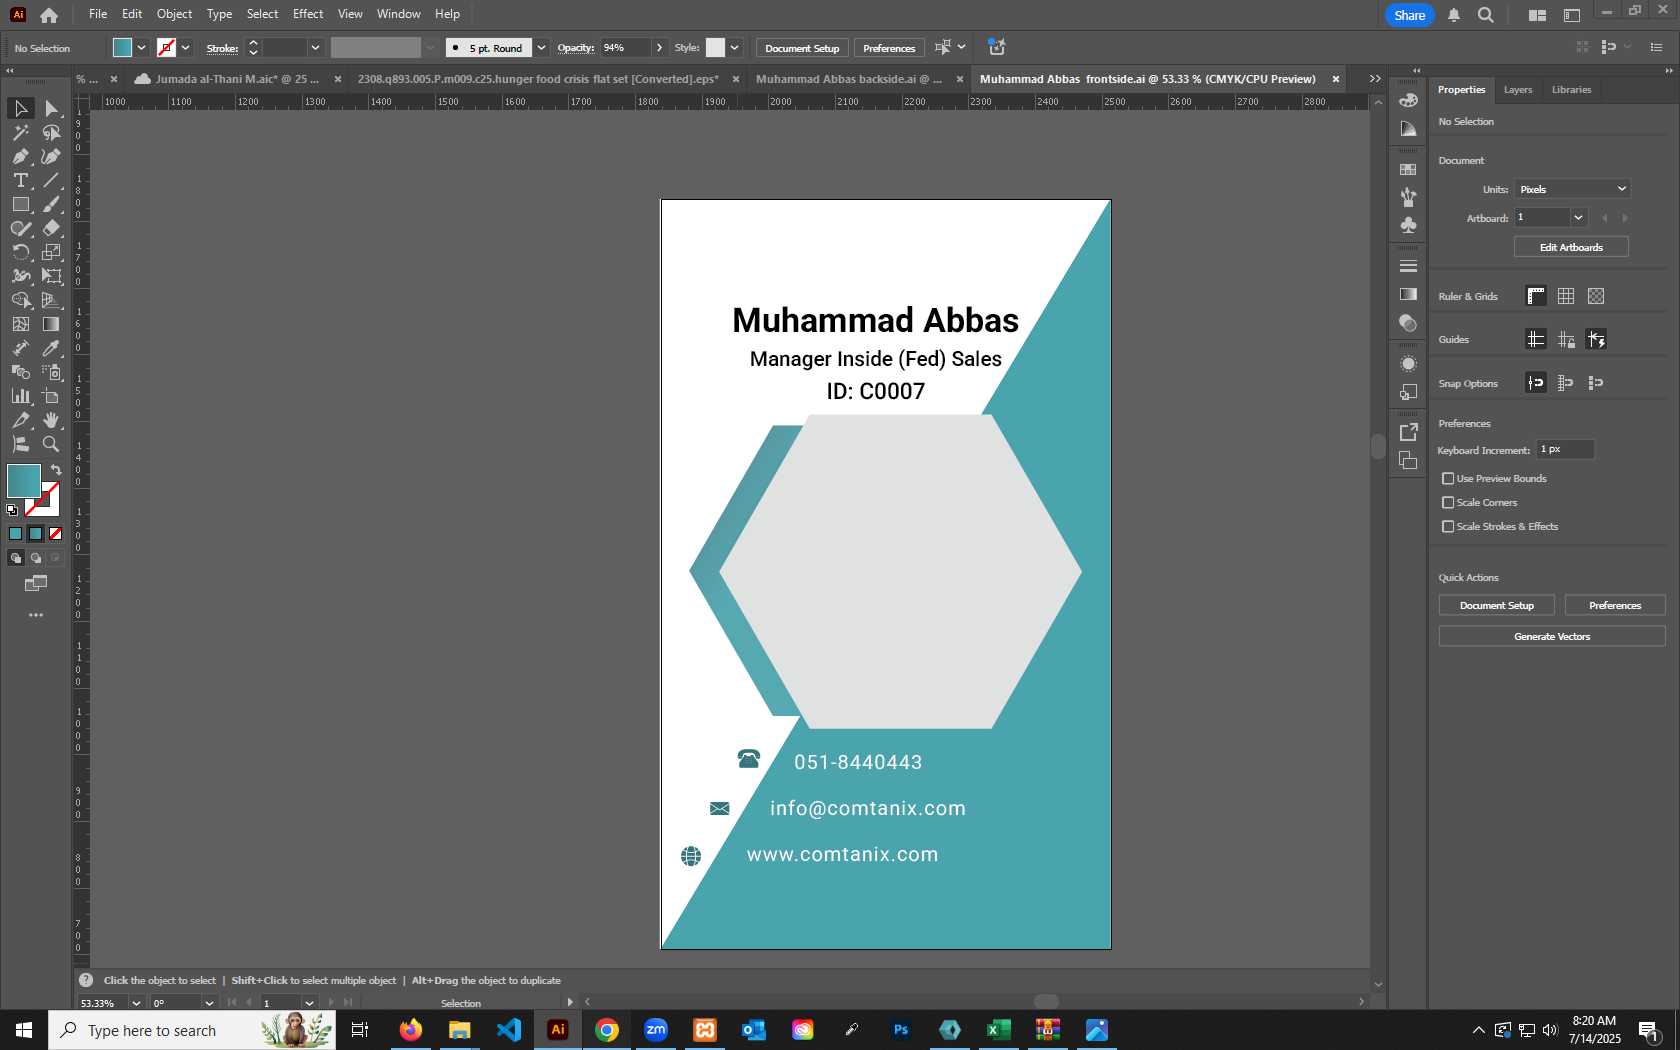This screenshot has height=1050, width=1680.
Task: Open the stroke color dropdown arrow
Action: (x=185, y=48)
